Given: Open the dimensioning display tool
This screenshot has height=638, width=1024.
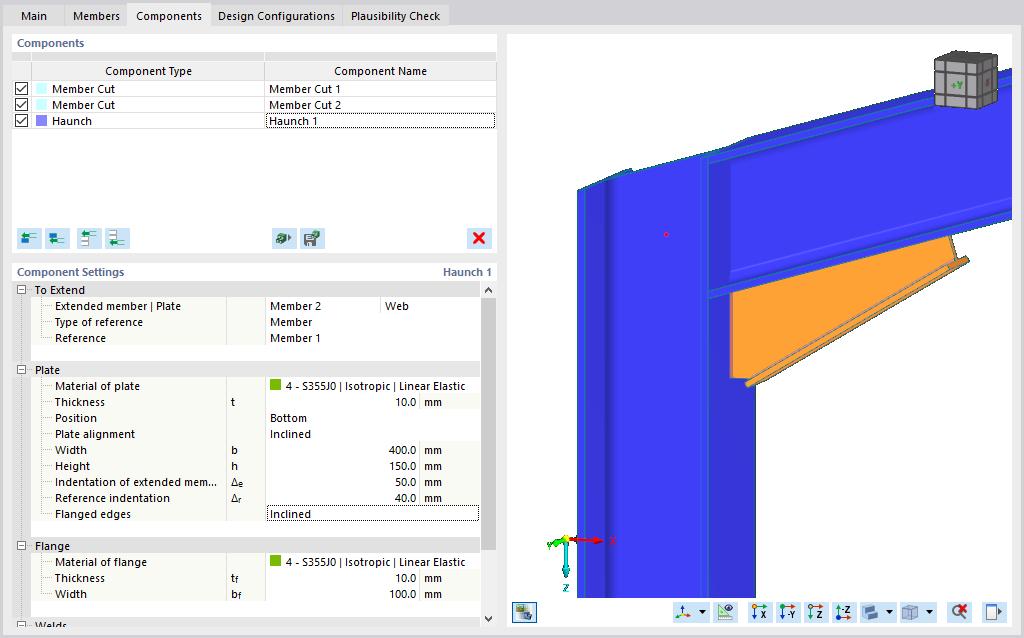Looking at the screenshot, I should point(725,611).
